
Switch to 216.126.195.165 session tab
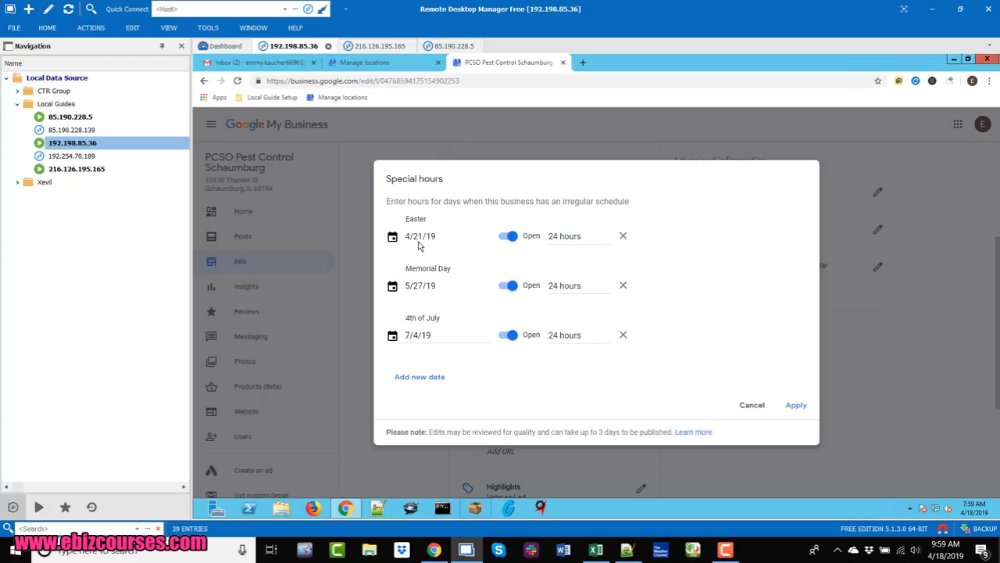(374, 46)
